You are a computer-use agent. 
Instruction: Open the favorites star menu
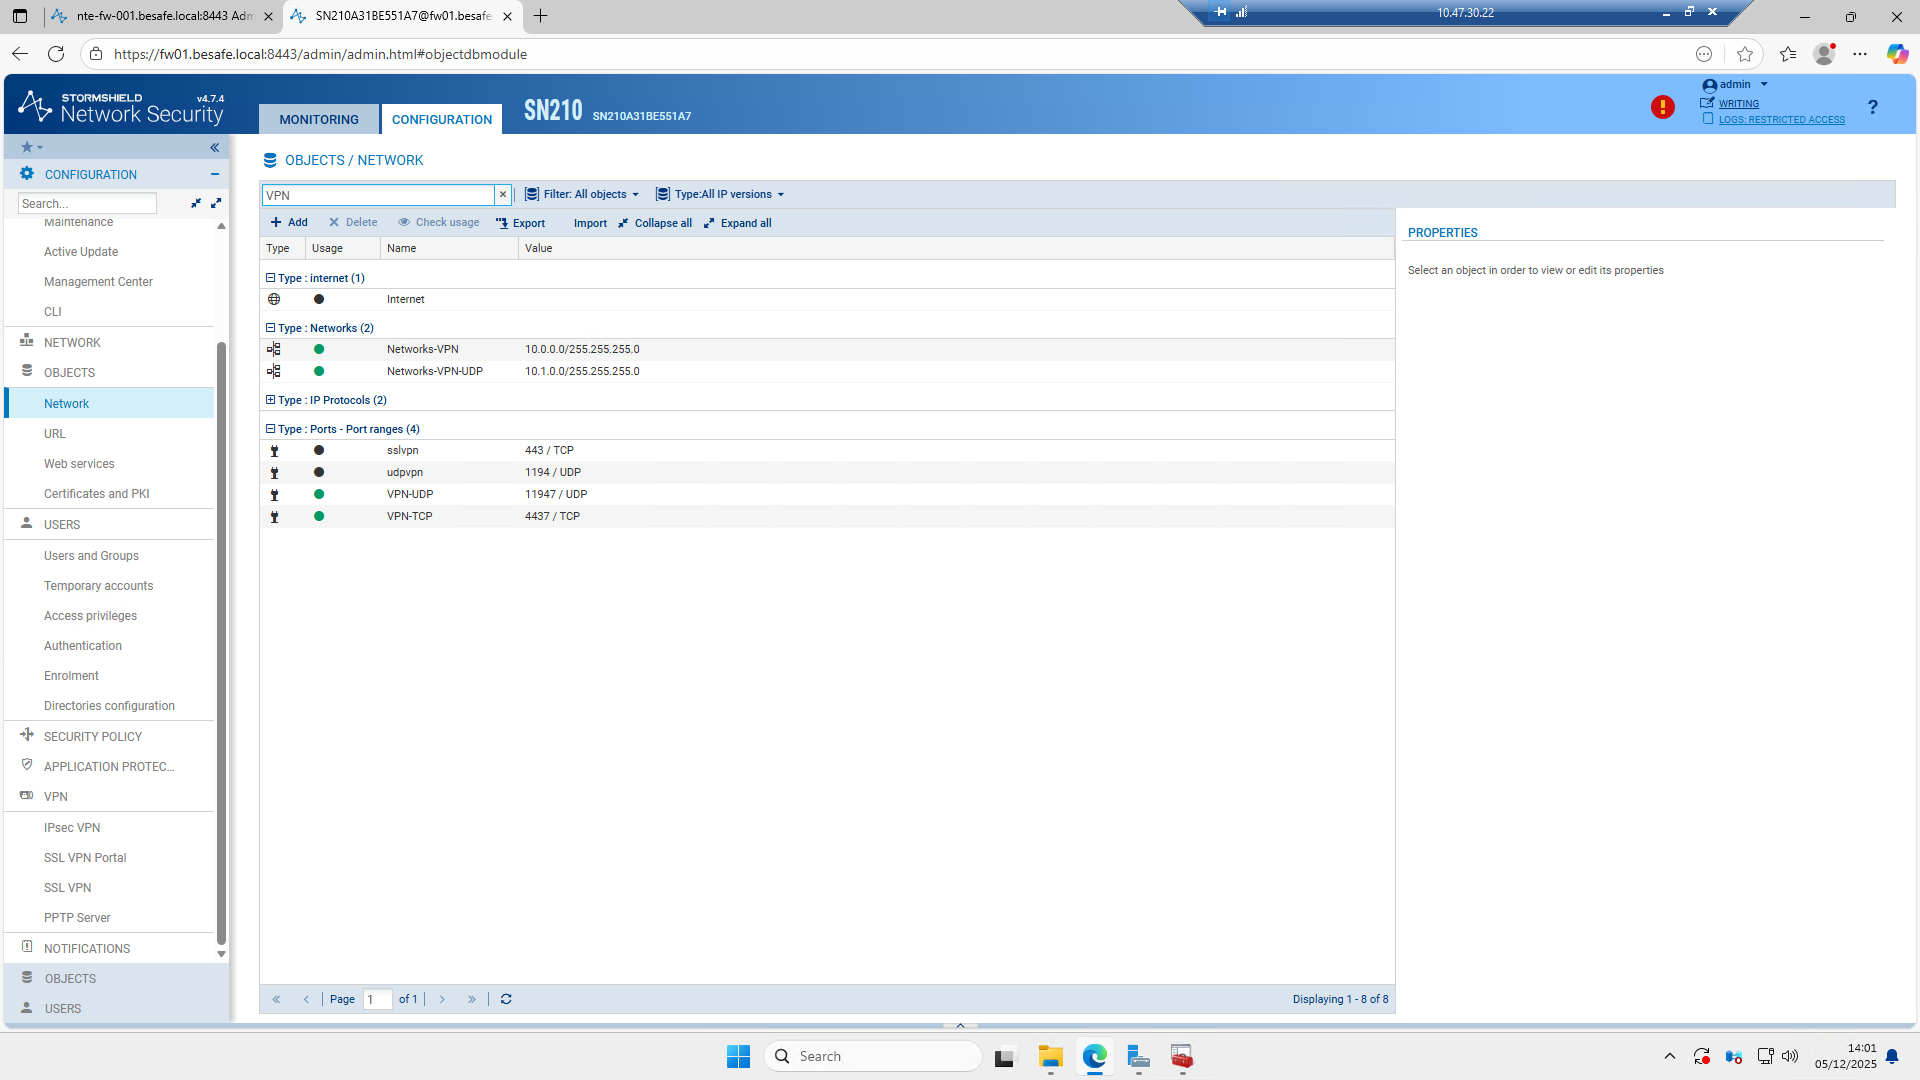(x=32, y=147)
